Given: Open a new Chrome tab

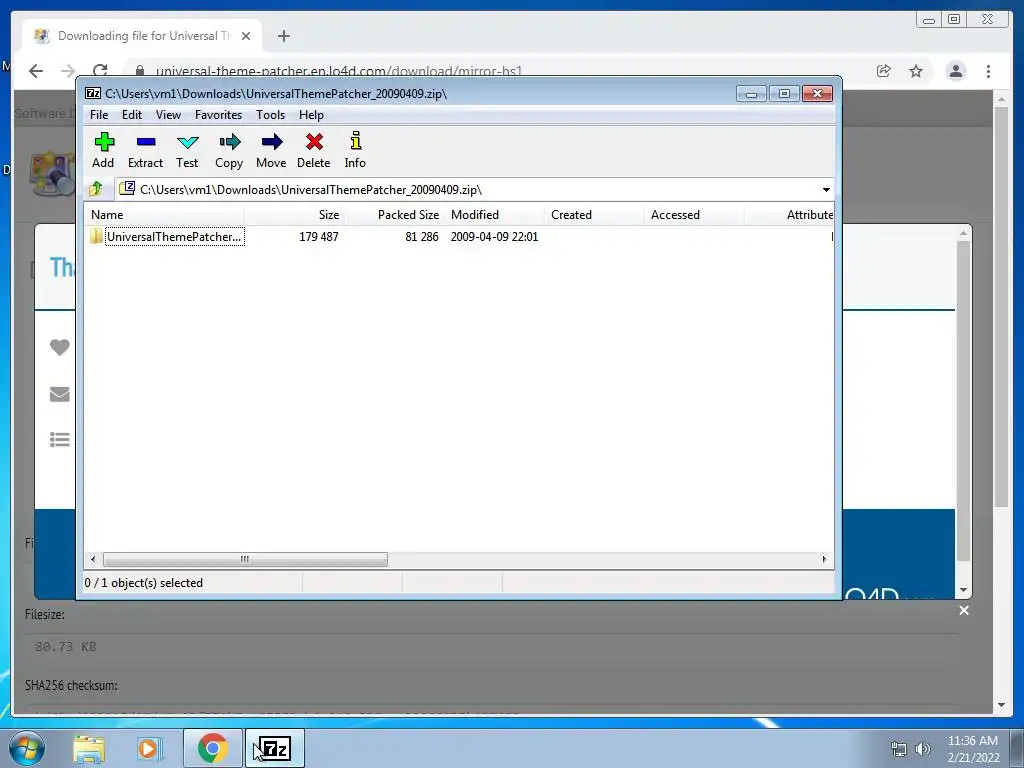Looking at the screenshot, I should [x=283, y=36].
